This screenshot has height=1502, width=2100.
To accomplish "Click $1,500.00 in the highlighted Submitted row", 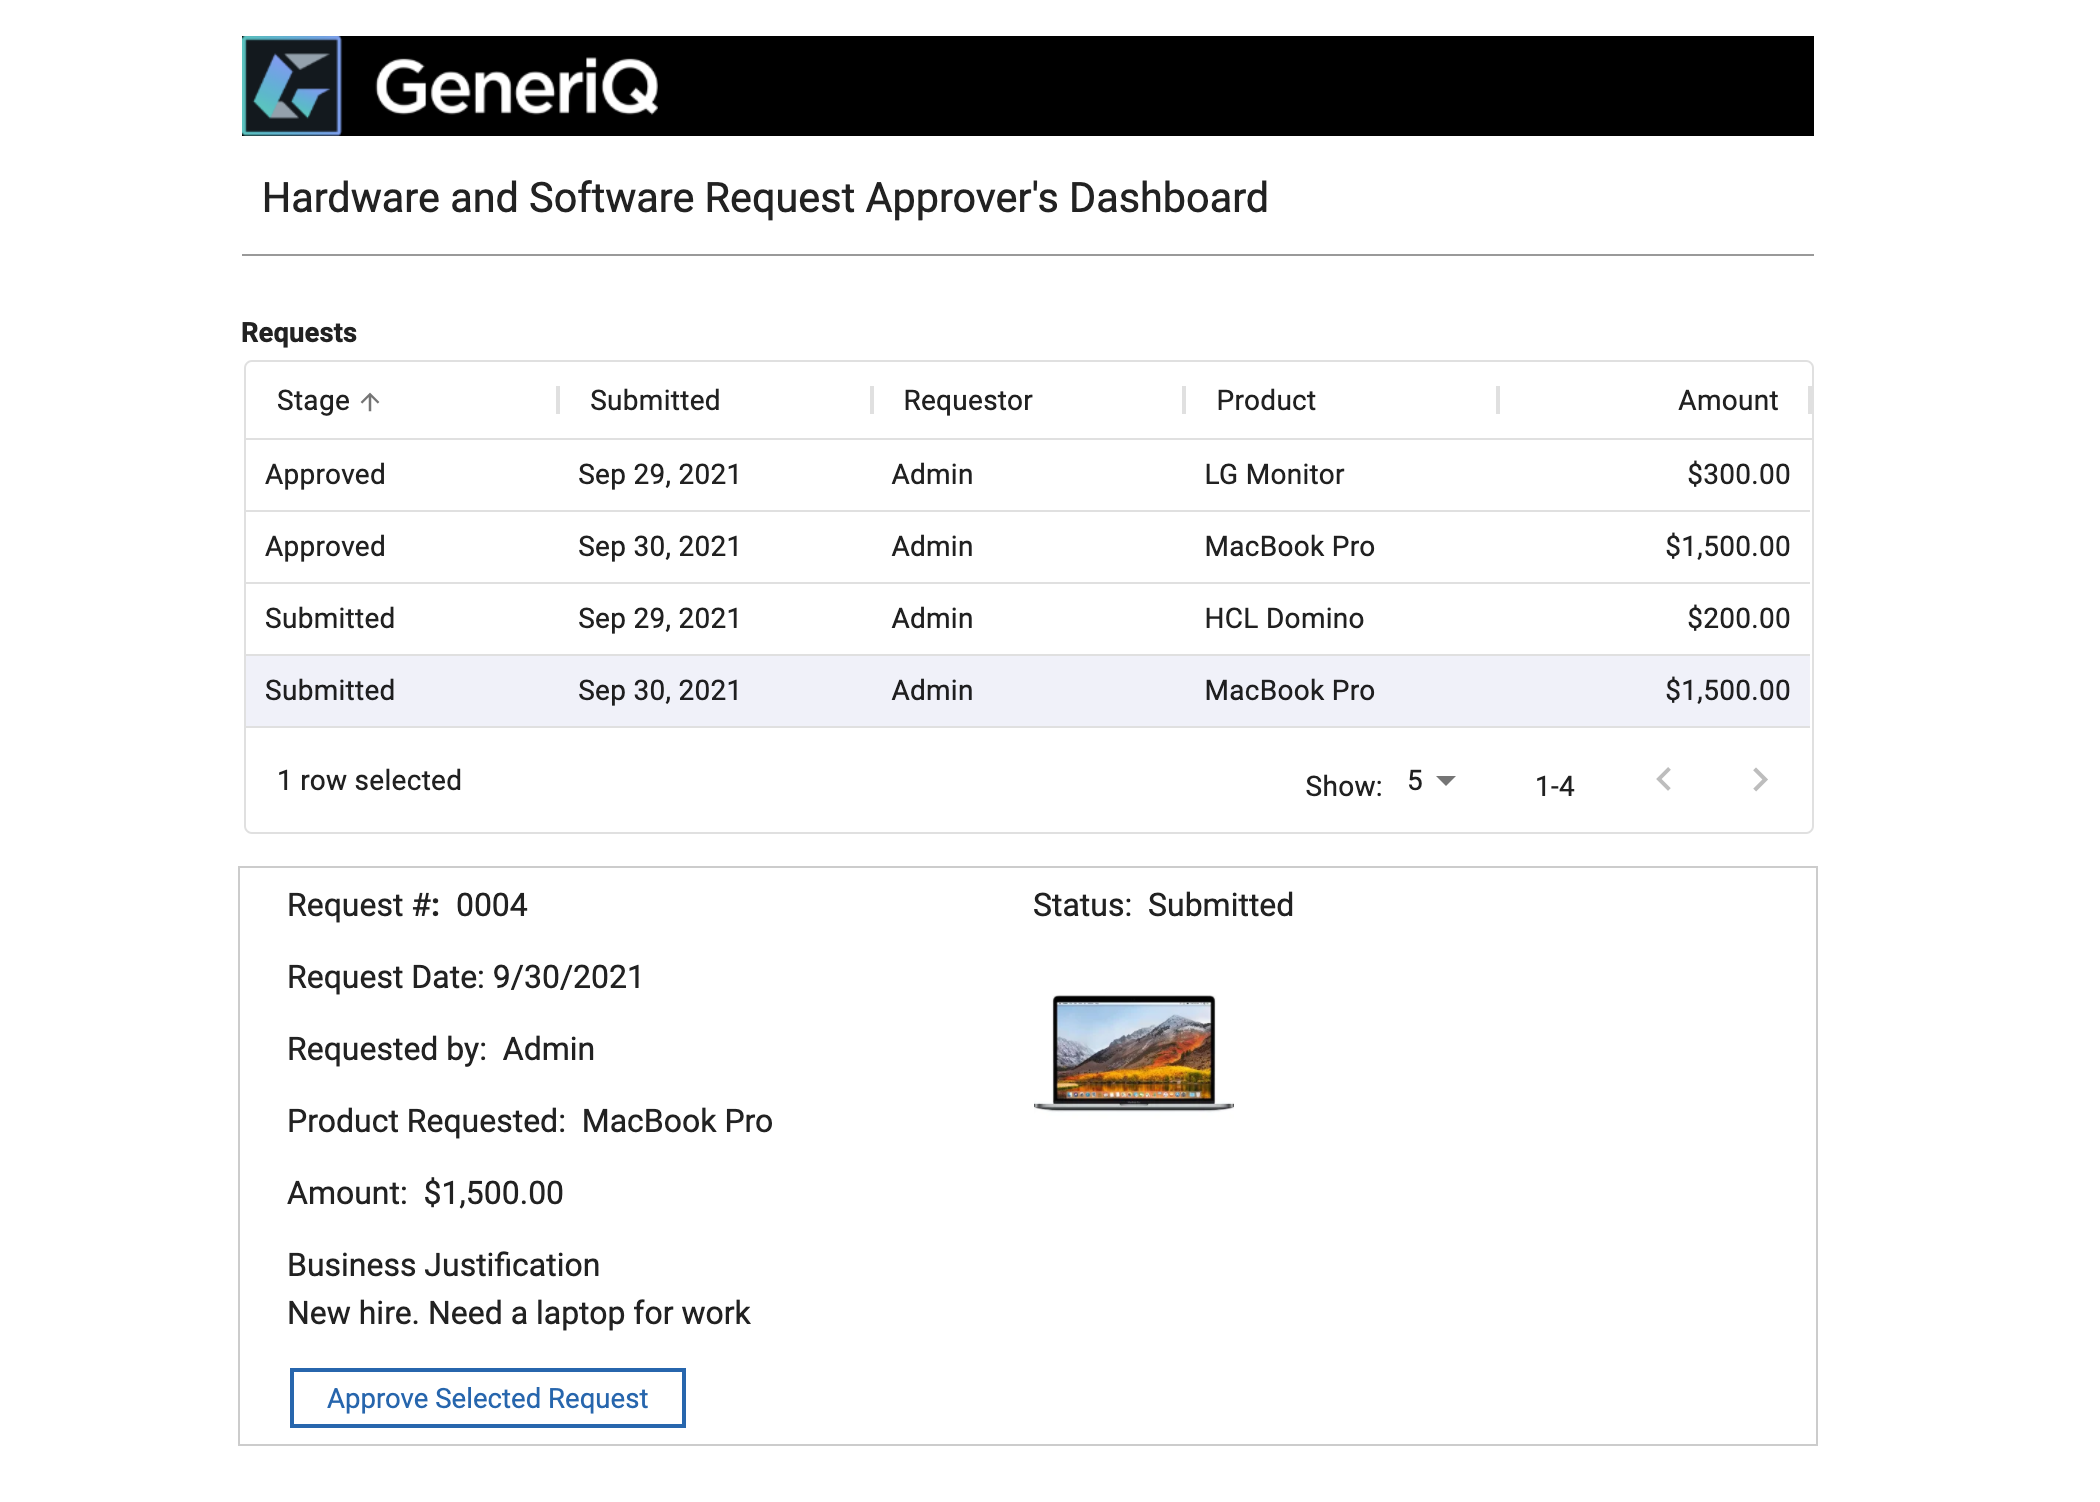I will click(1727, 691).
